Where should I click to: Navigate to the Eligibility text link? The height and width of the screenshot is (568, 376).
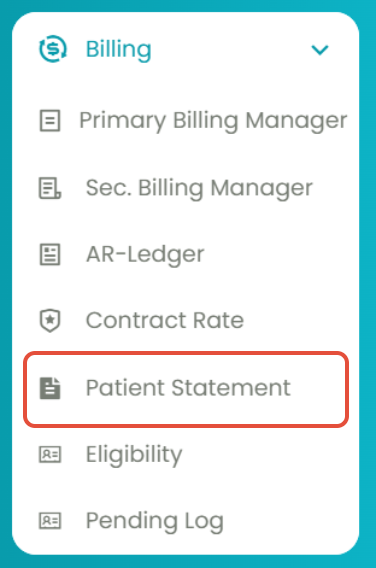tap(134, 455)
